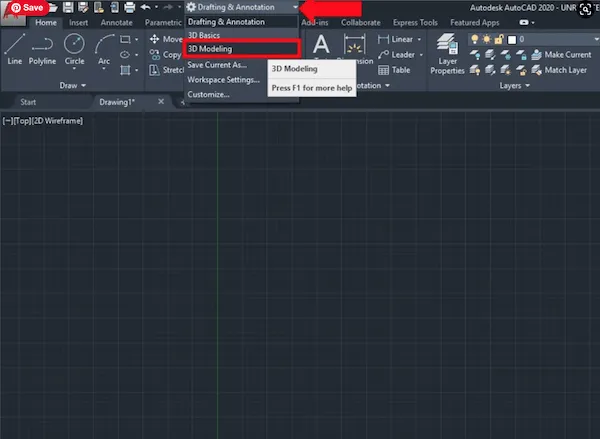Click the Undo arrow icon

pos(146,7)
